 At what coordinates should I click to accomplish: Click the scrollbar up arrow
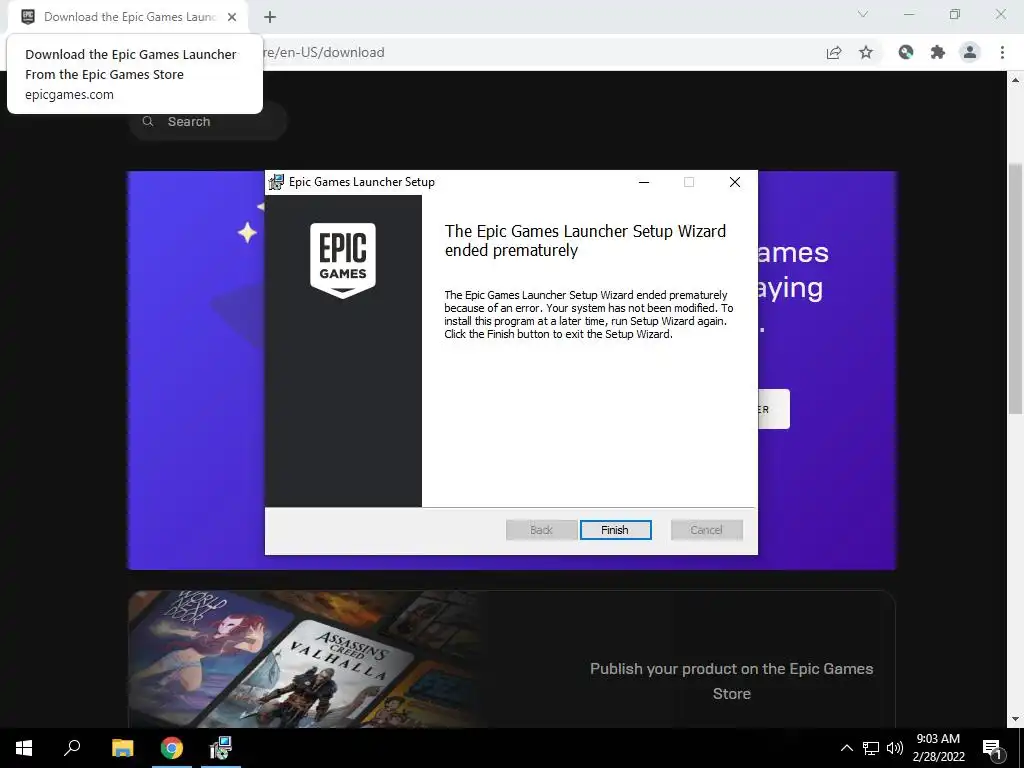(x=1015, y=80)
